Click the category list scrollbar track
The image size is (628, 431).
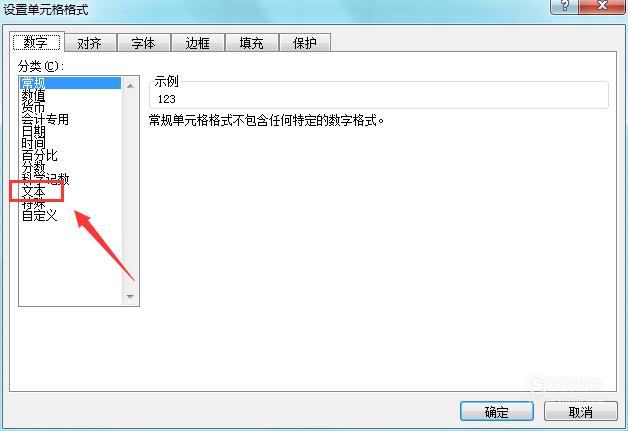coord(130,191)
